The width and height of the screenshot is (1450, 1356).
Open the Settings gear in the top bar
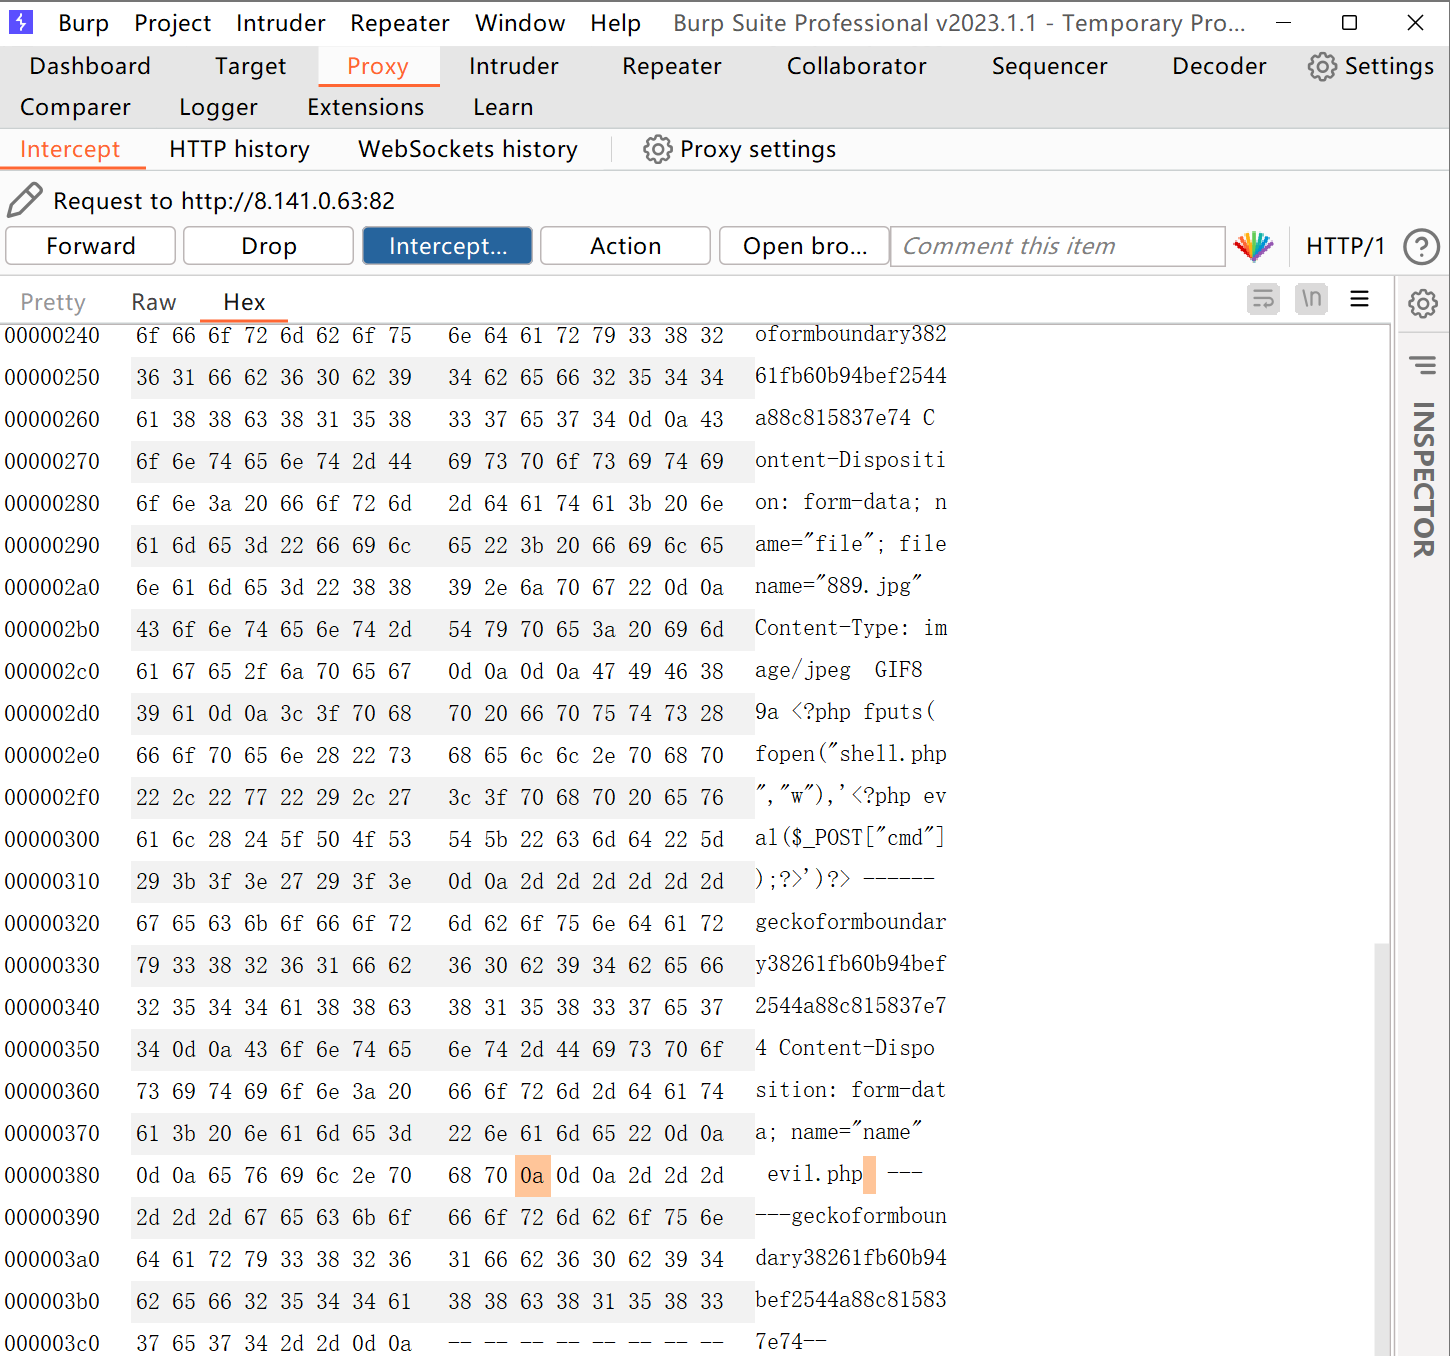tap(1322, 66)
